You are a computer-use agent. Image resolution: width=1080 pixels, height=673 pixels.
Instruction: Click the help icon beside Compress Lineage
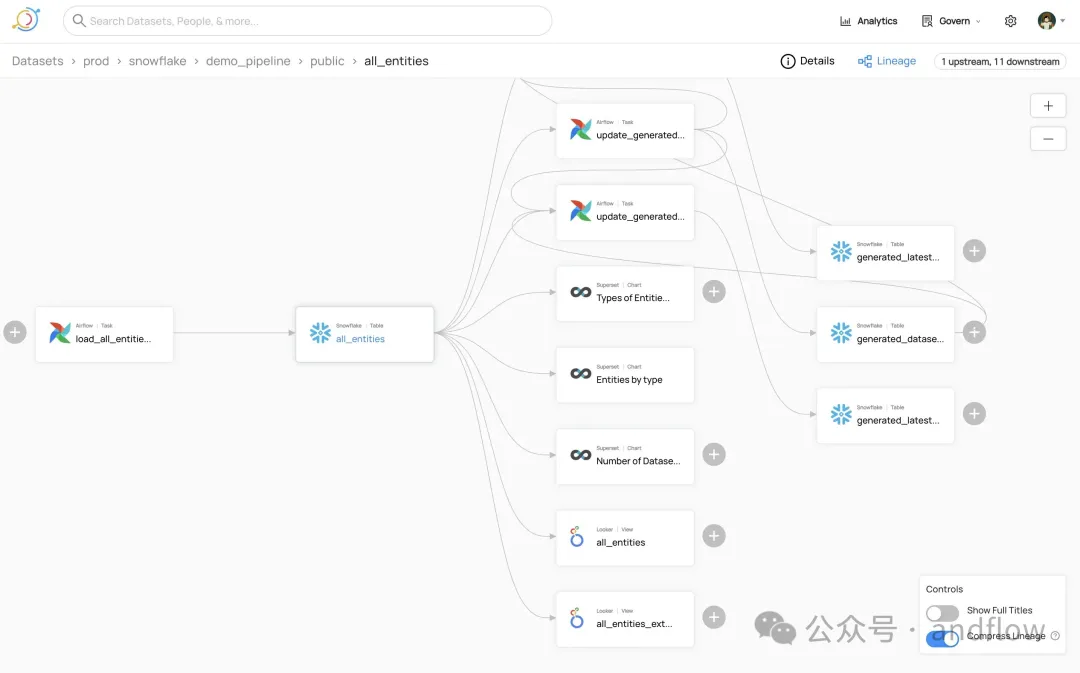(x=1055, y=636)
